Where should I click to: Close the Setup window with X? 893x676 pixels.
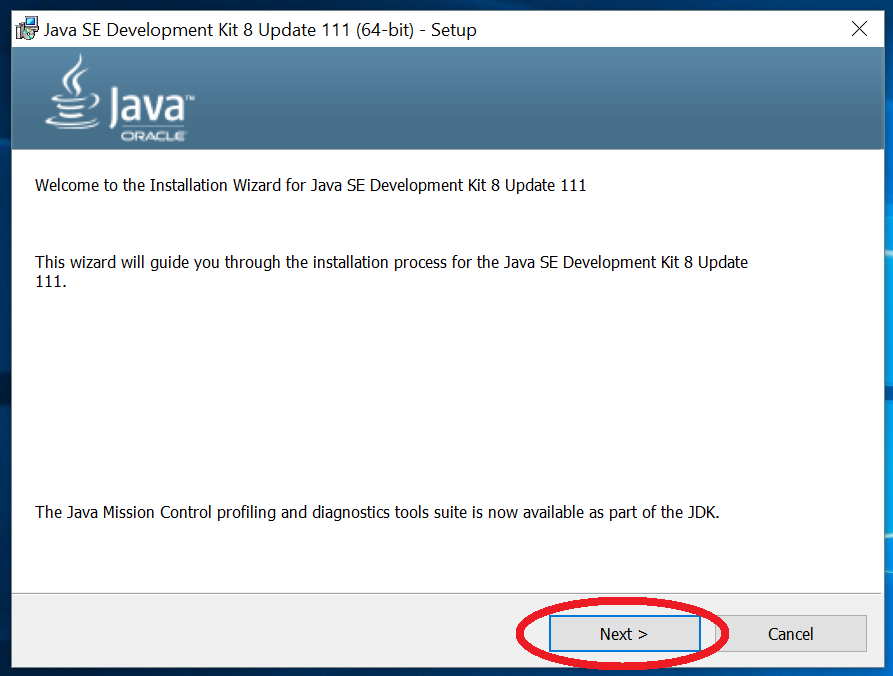(859, 28)
